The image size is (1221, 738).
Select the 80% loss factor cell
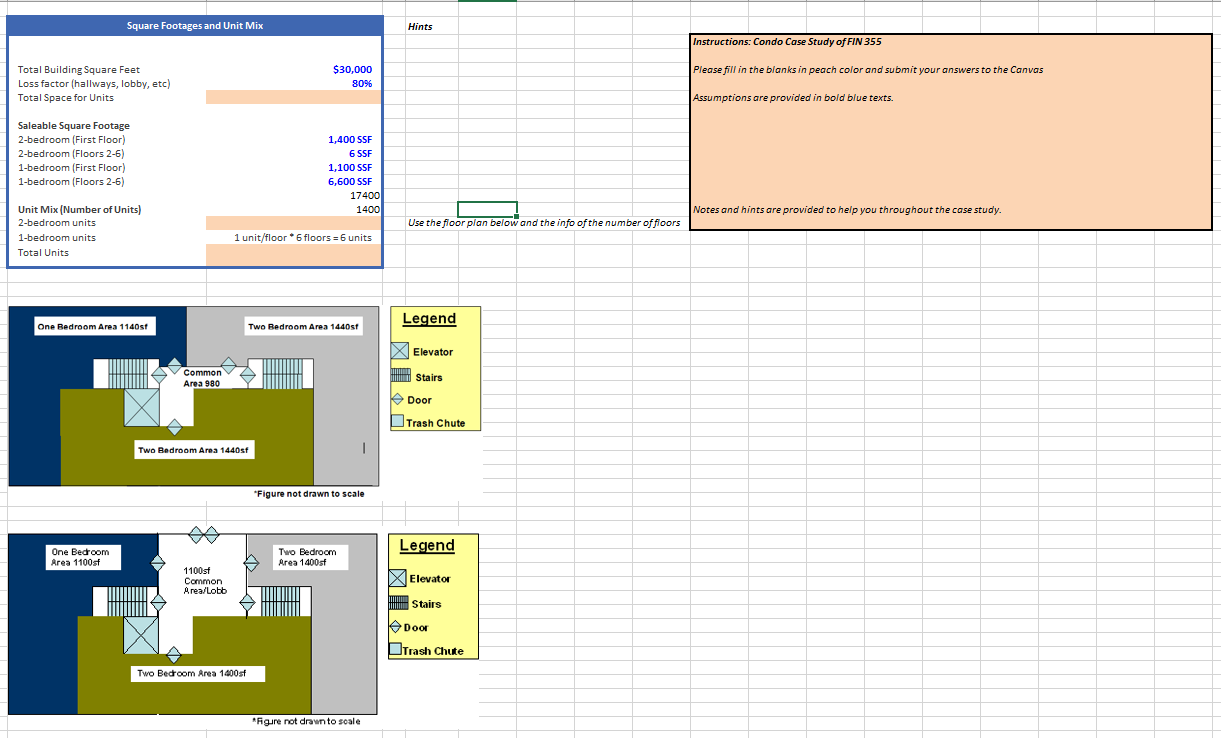pyautogui.click(x=293, y=83)
